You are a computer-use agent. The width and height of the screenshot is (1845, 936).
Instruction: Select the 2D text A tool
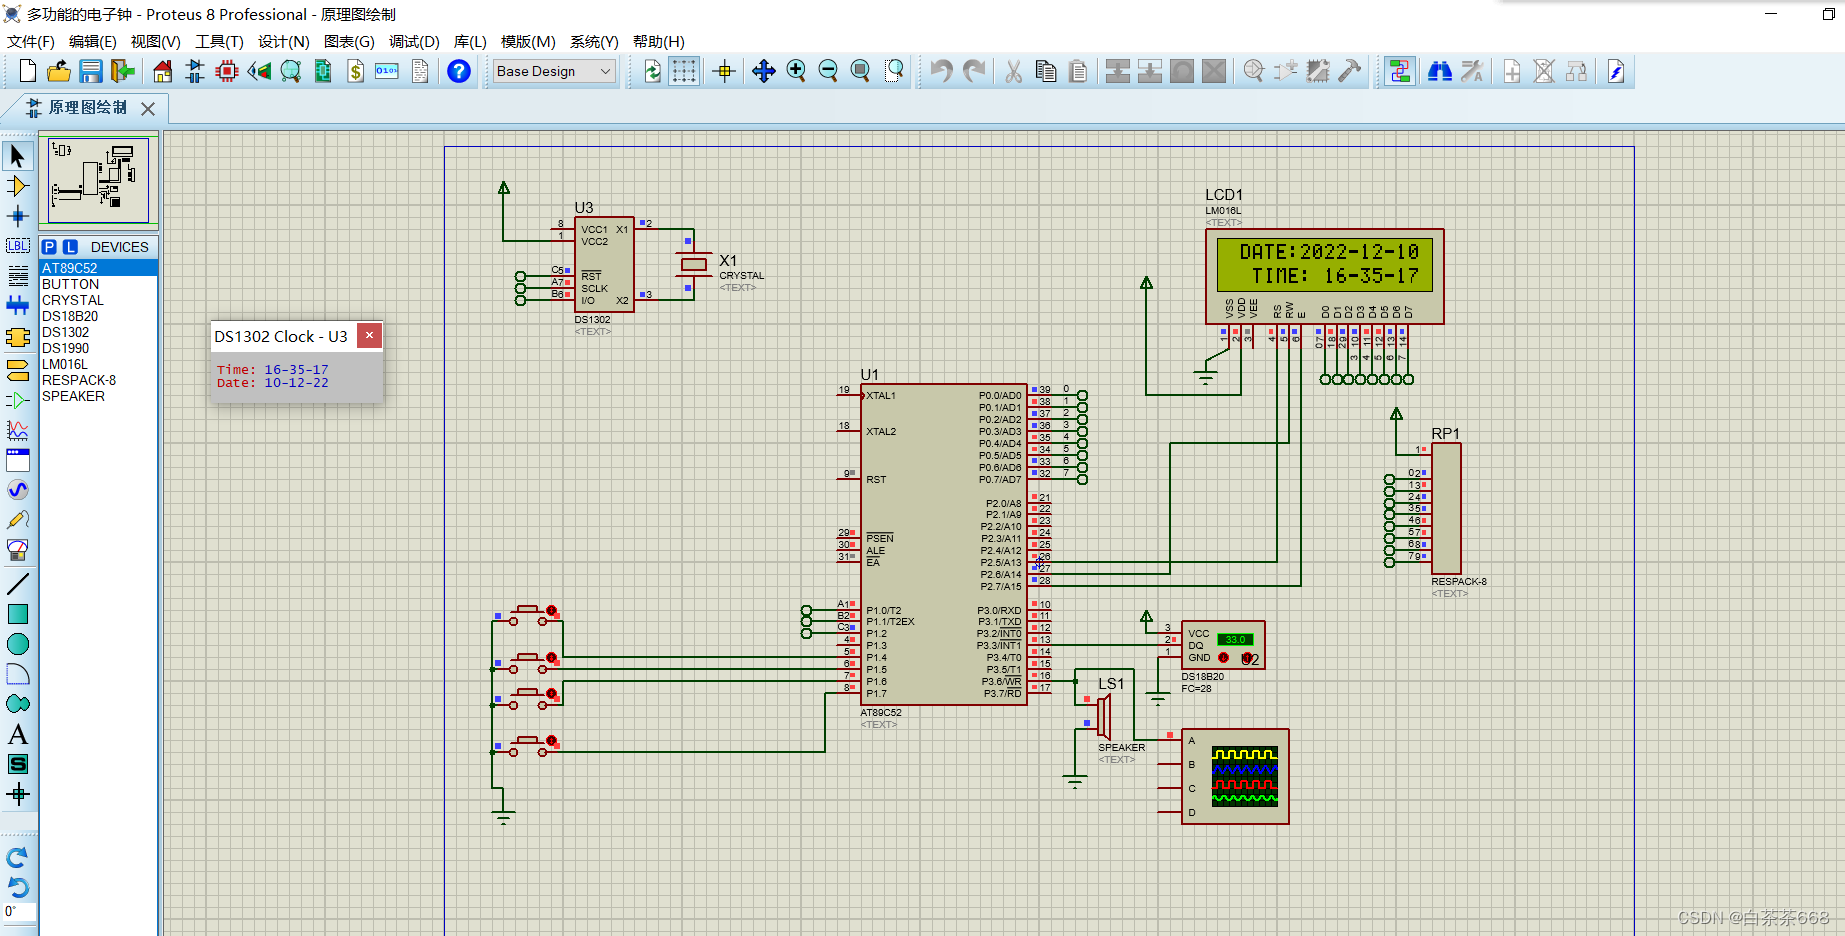(17, 734)
